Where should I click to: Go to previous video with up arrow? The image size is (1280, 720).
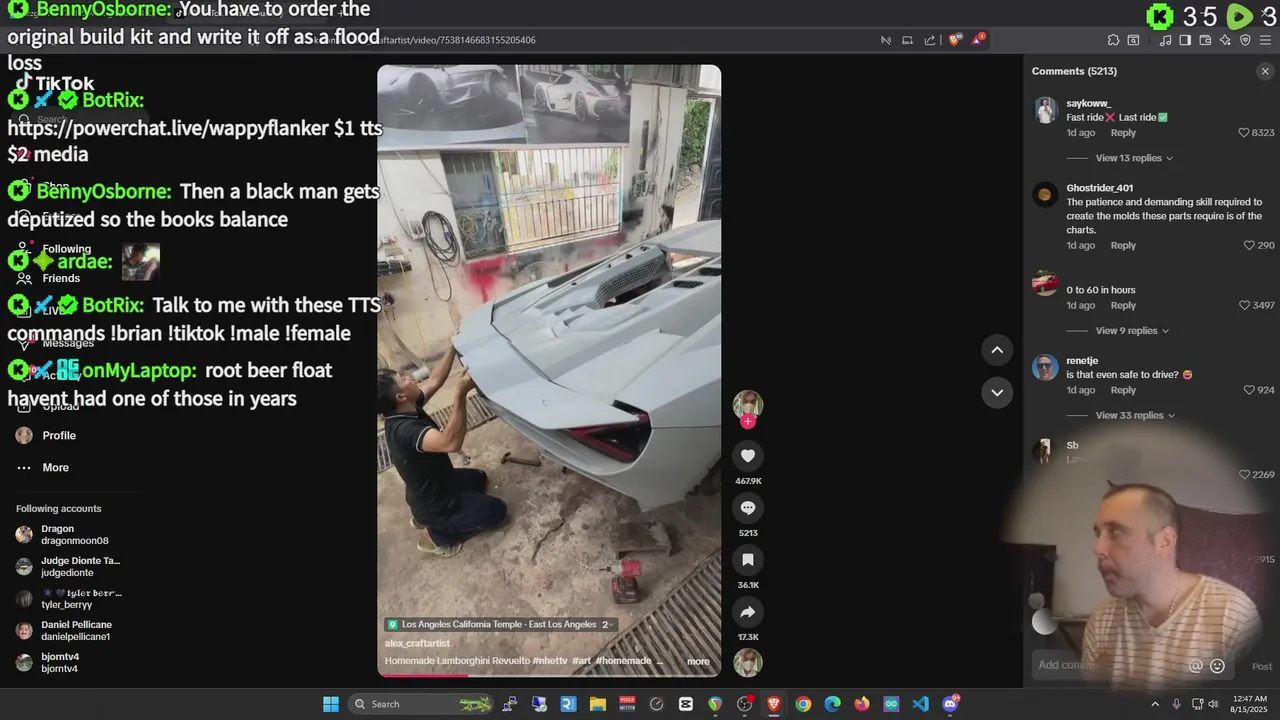(997, 349)
